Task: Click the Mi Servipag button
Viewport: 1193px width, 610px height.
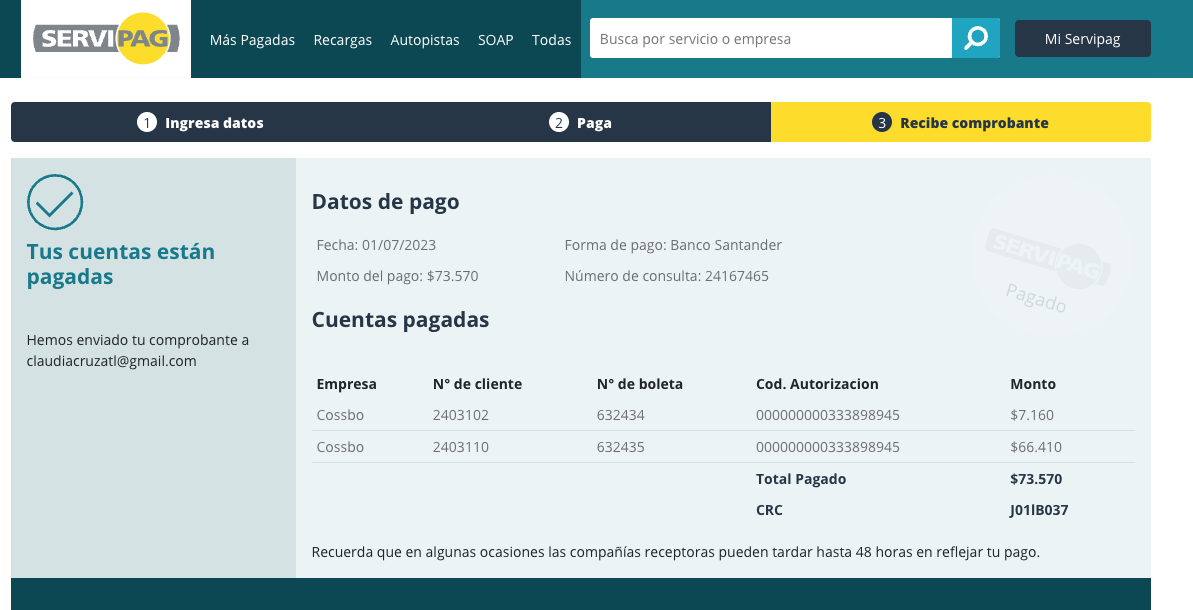Action: (1082, 37)
